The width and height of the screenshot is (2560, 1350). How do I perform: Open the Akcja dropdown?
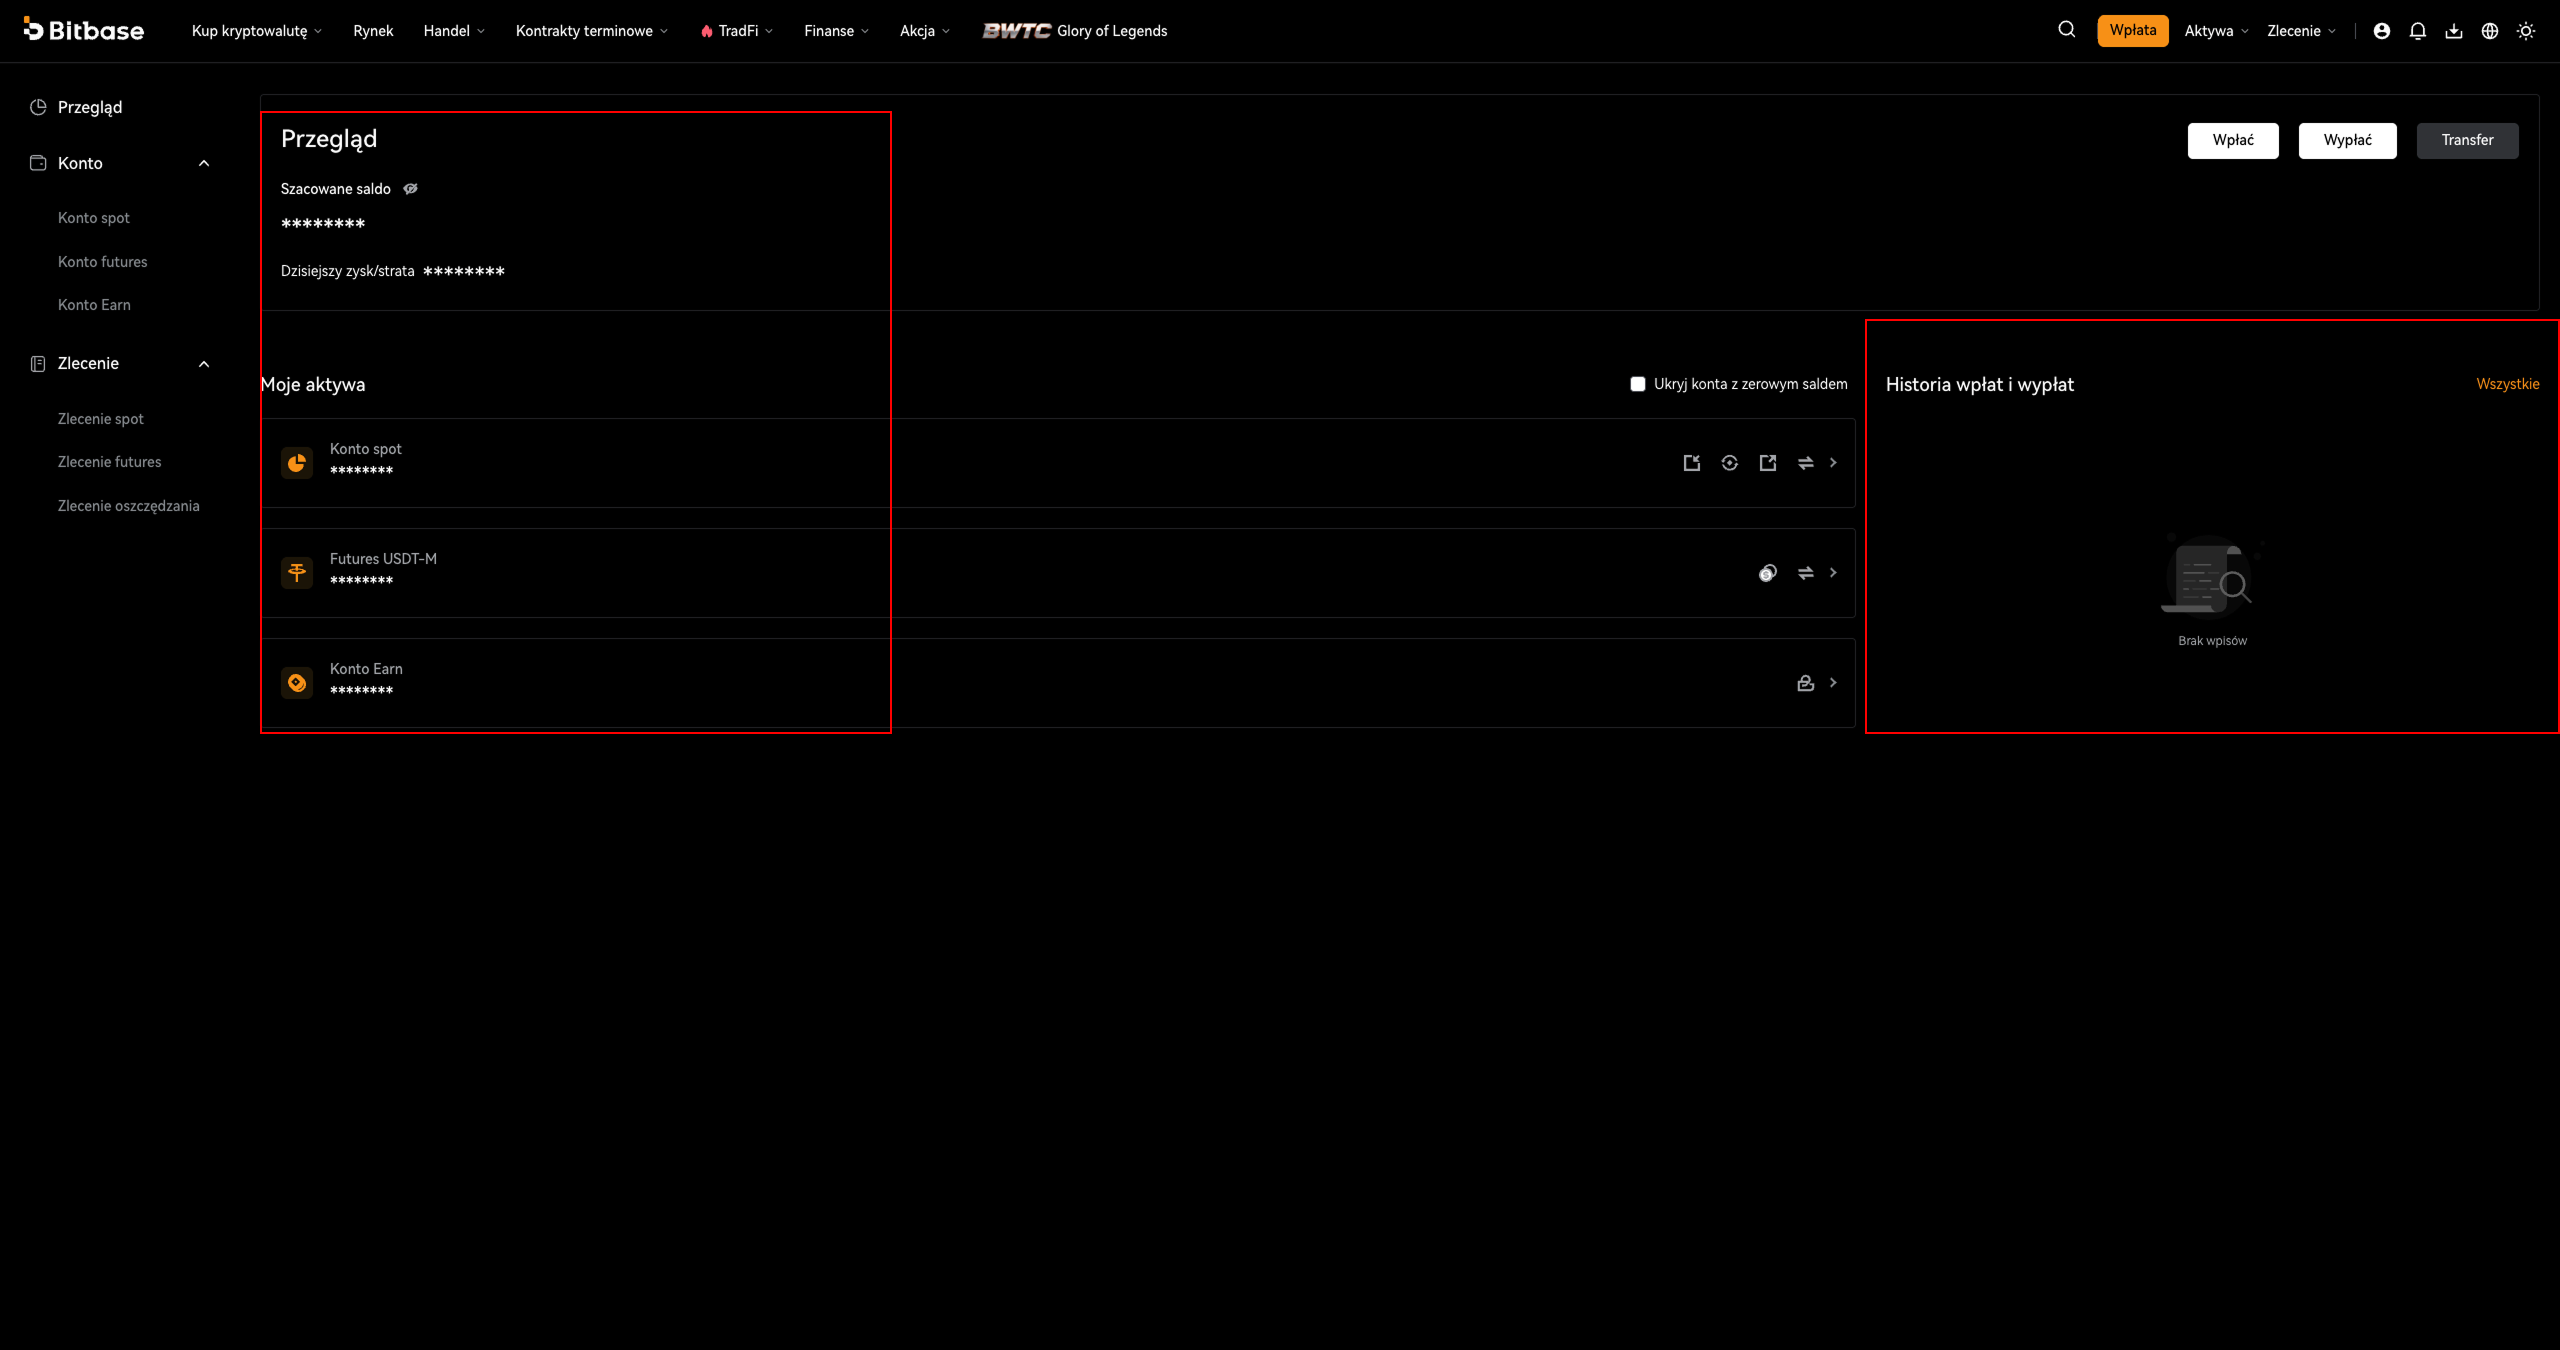coord(925,31)
